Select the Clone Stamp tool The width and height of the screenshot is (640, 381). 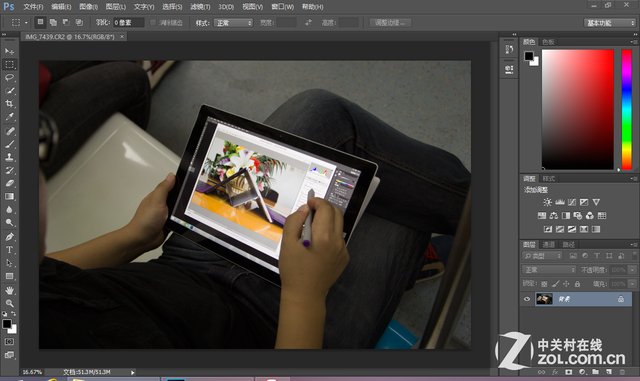9,157
